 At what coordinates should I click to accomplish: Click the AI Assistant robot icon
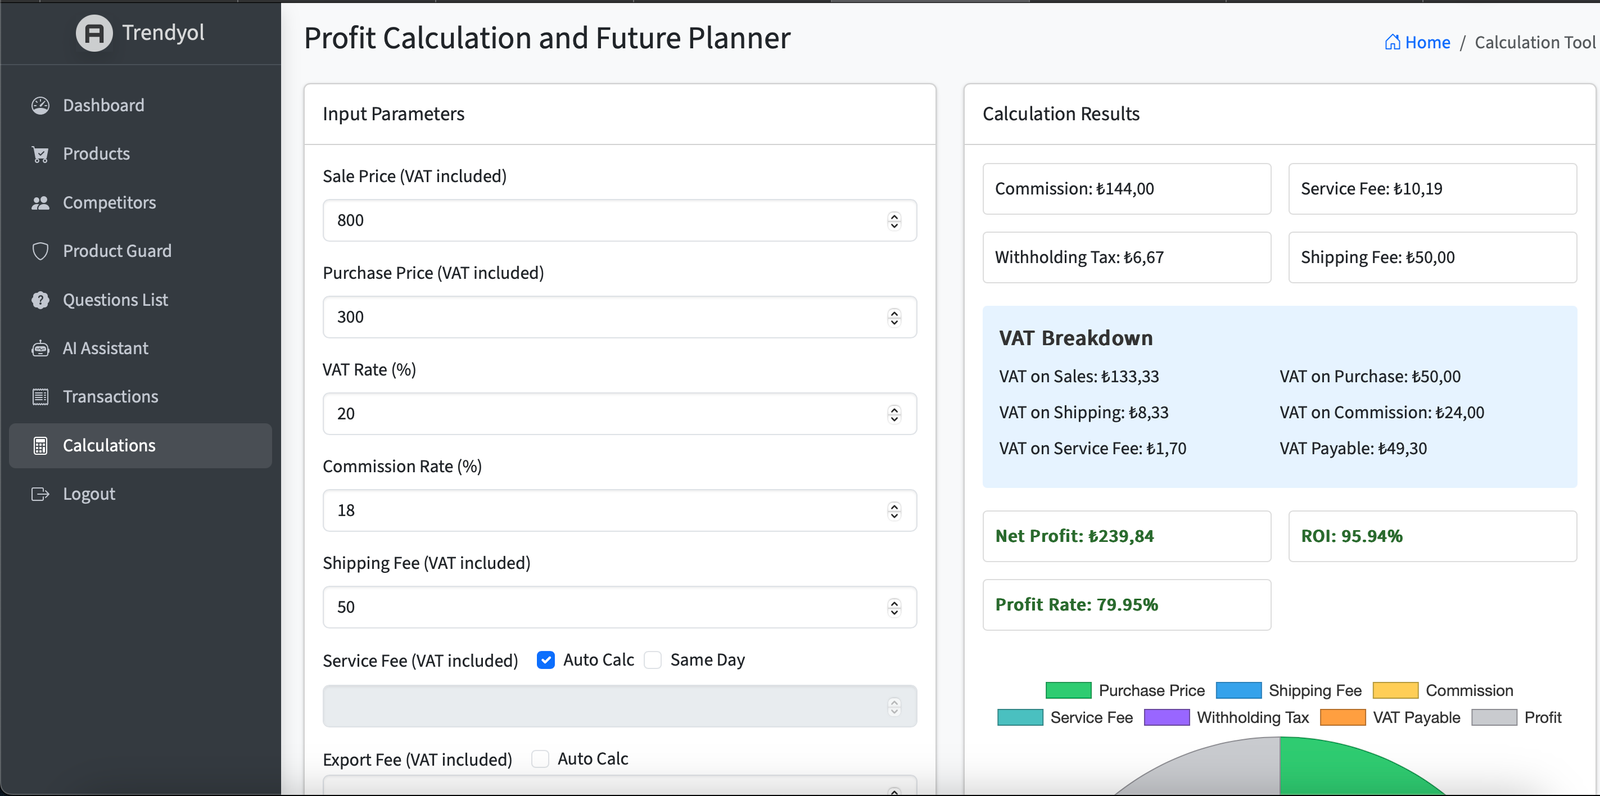tap(40, 348)
